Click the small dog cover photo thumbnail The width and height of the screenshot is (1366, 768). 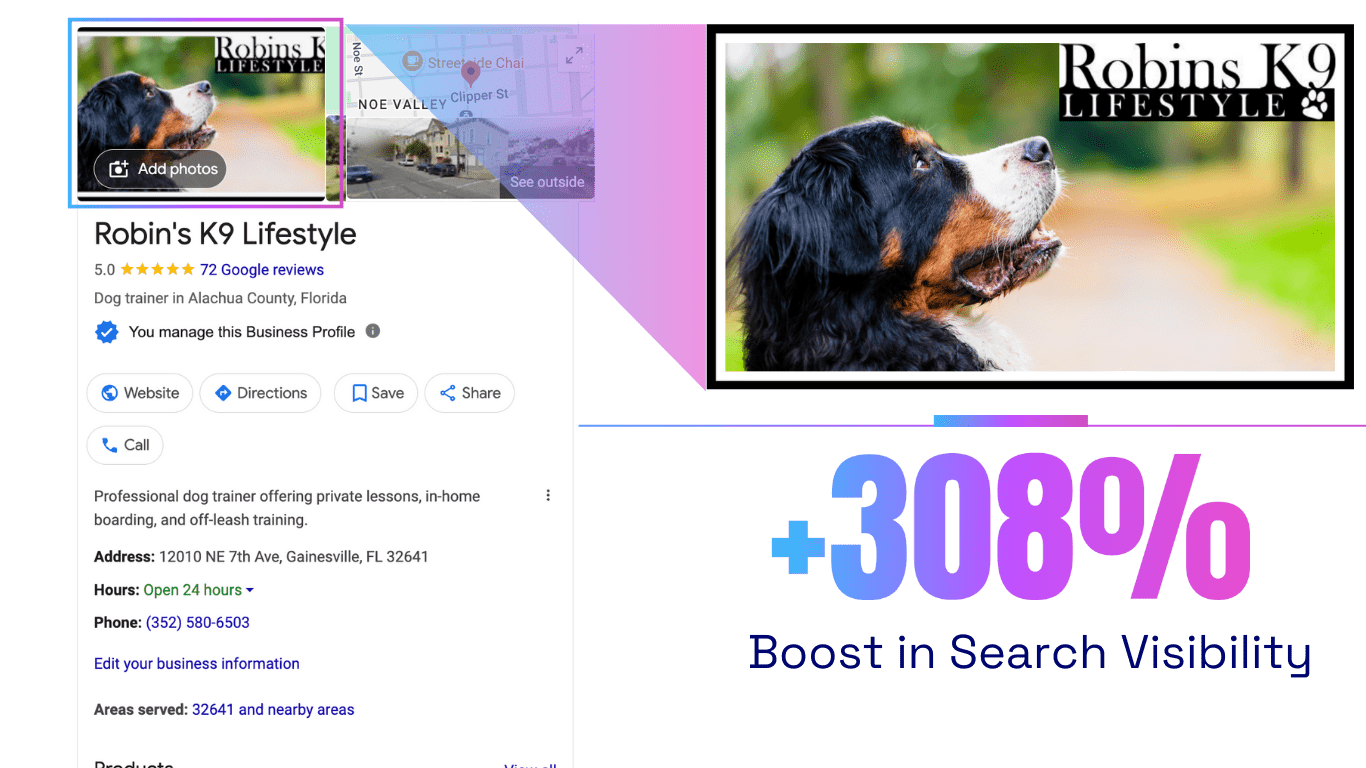(201, 113)
